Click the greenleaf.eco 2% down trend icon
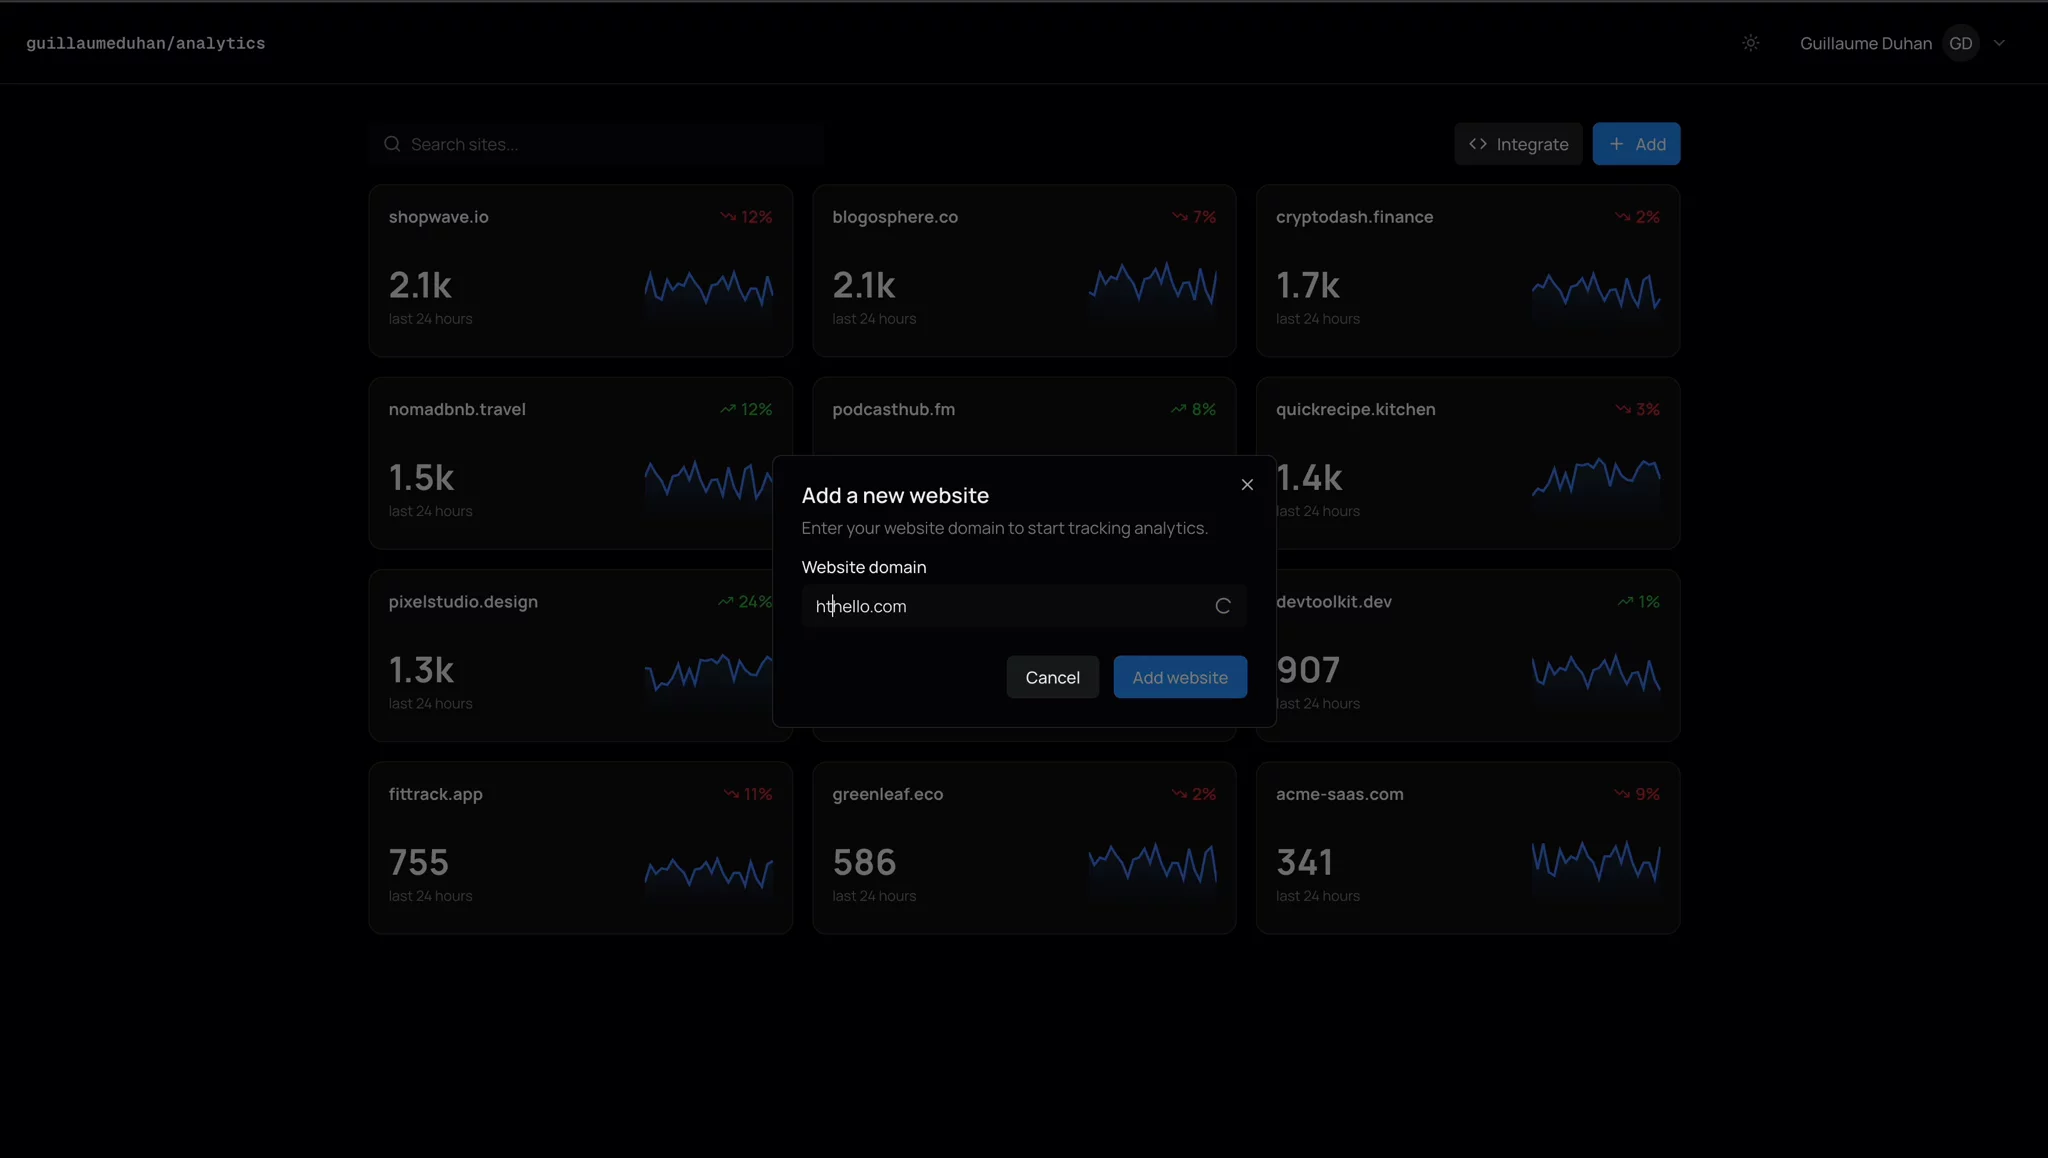The width and height of the screenshot is (2048, 1158). (x=1180, y=794)
